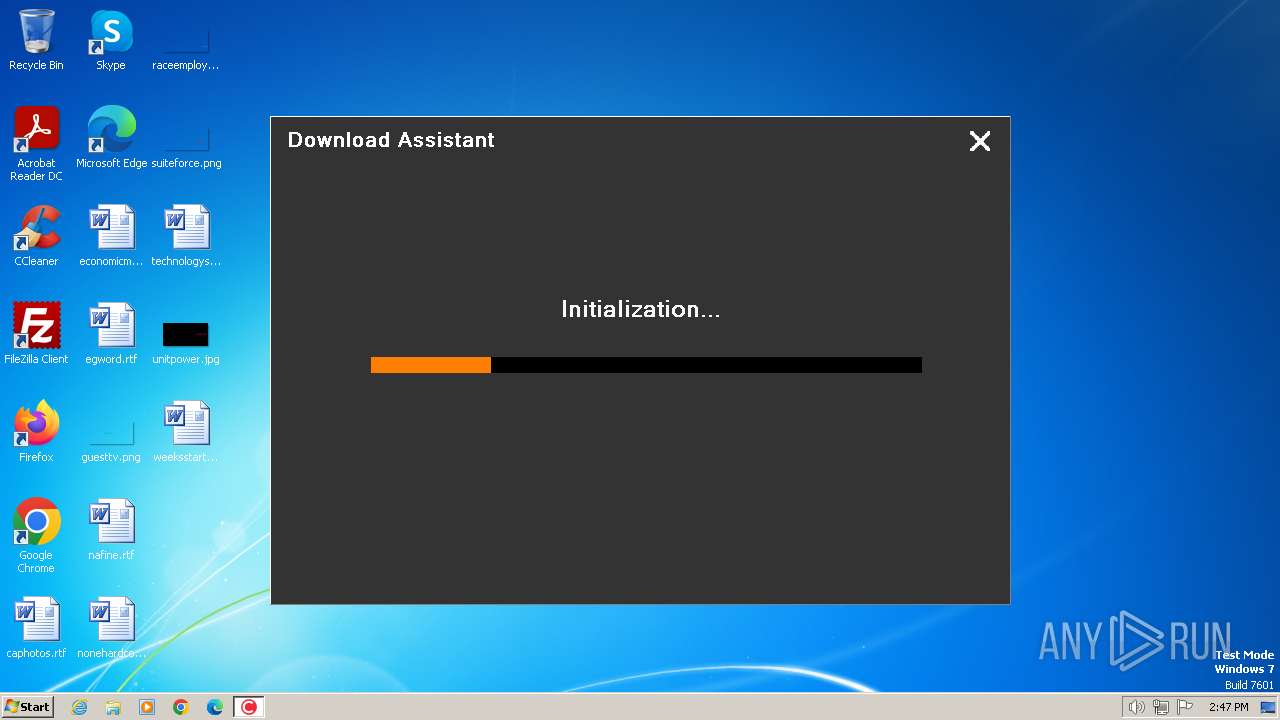Open Windows Media Player taskbar icon
Screen dimensions: 1280x720
[147, 707]
